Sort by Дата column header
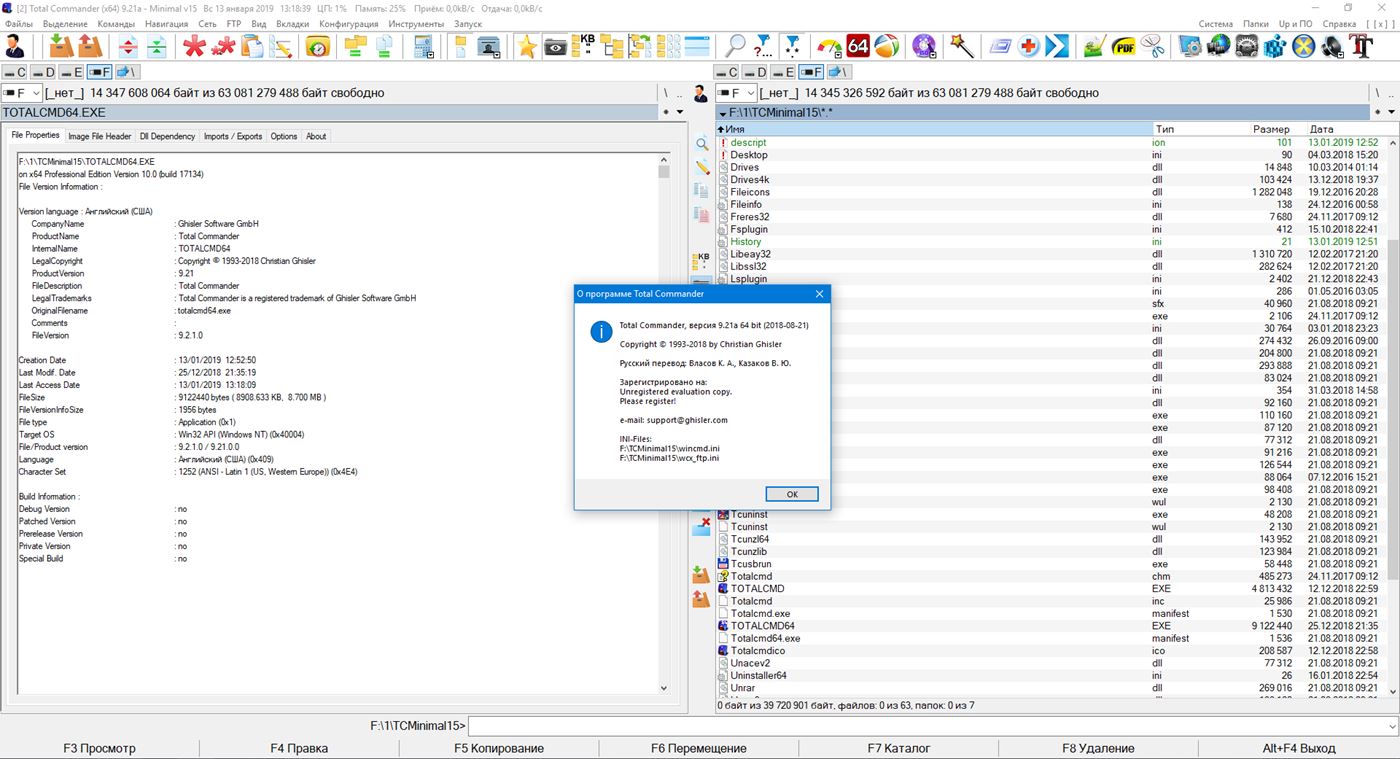Screen dimensions: 1400x759 point(1345,129)
